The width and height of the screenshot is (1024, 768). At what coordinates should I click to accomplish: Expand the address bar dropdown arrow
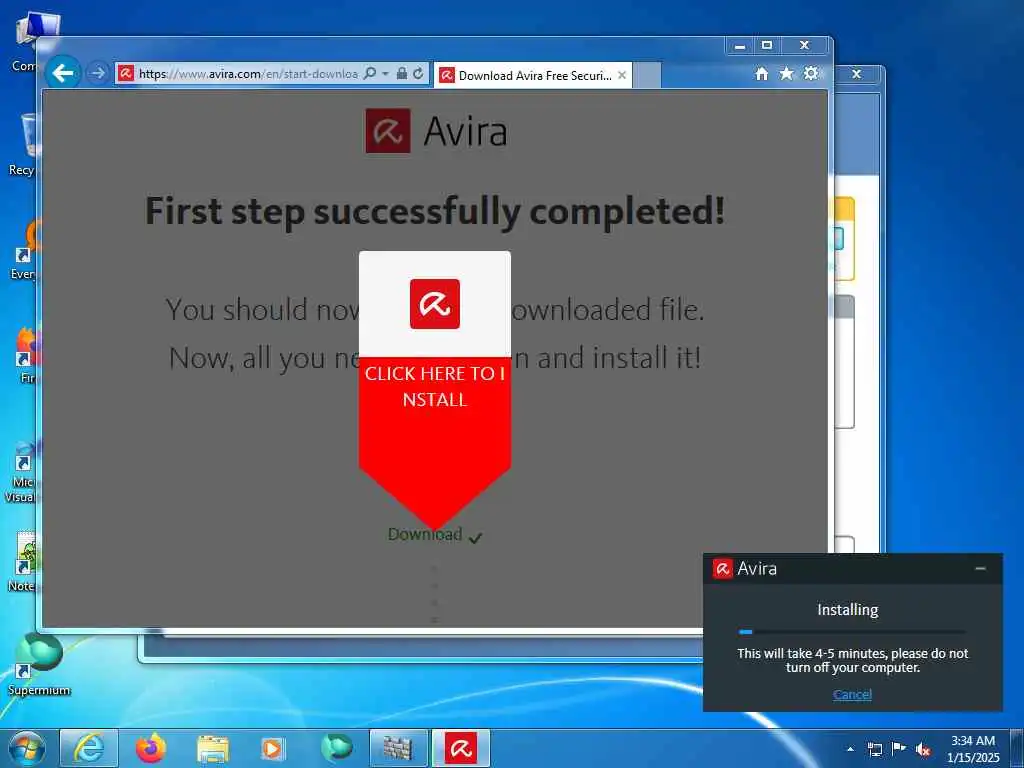(385, 74)
